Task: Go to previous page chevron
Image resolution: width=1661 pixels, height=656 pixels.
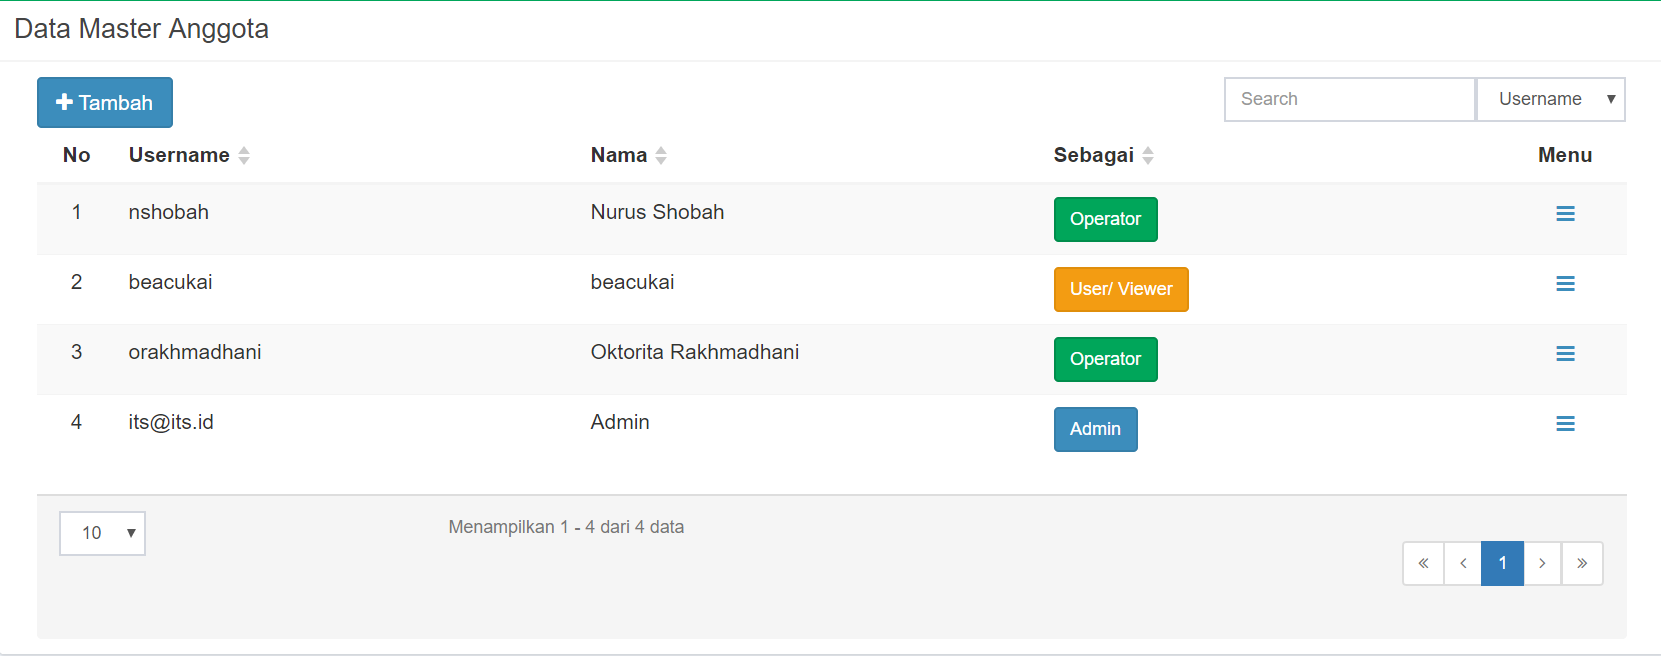Action: click(1463, 563)
